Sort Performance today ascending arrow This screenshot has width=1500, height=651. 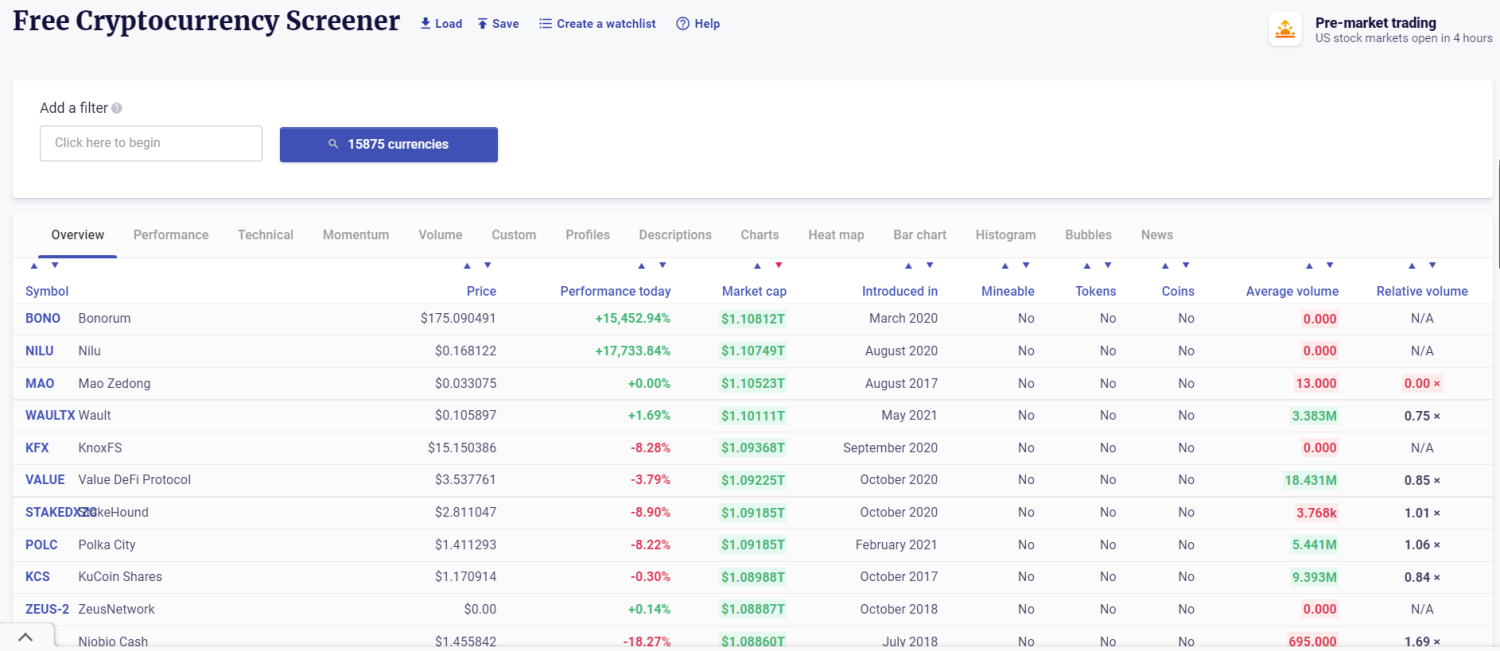coord(642,265)
